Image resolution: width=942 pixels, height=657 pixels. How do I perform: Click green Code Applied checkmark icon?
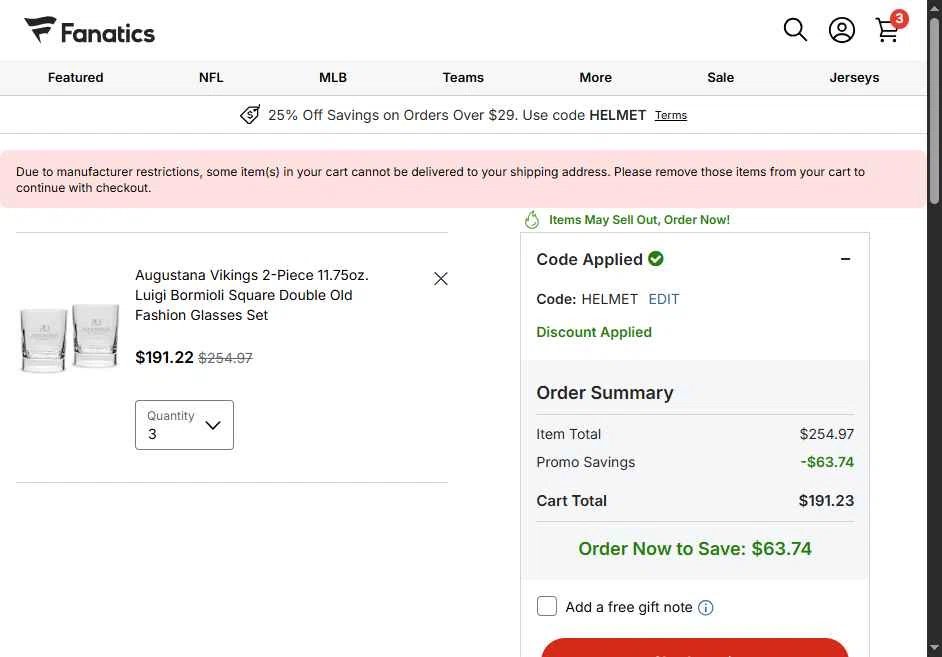[x=656, y=259]
